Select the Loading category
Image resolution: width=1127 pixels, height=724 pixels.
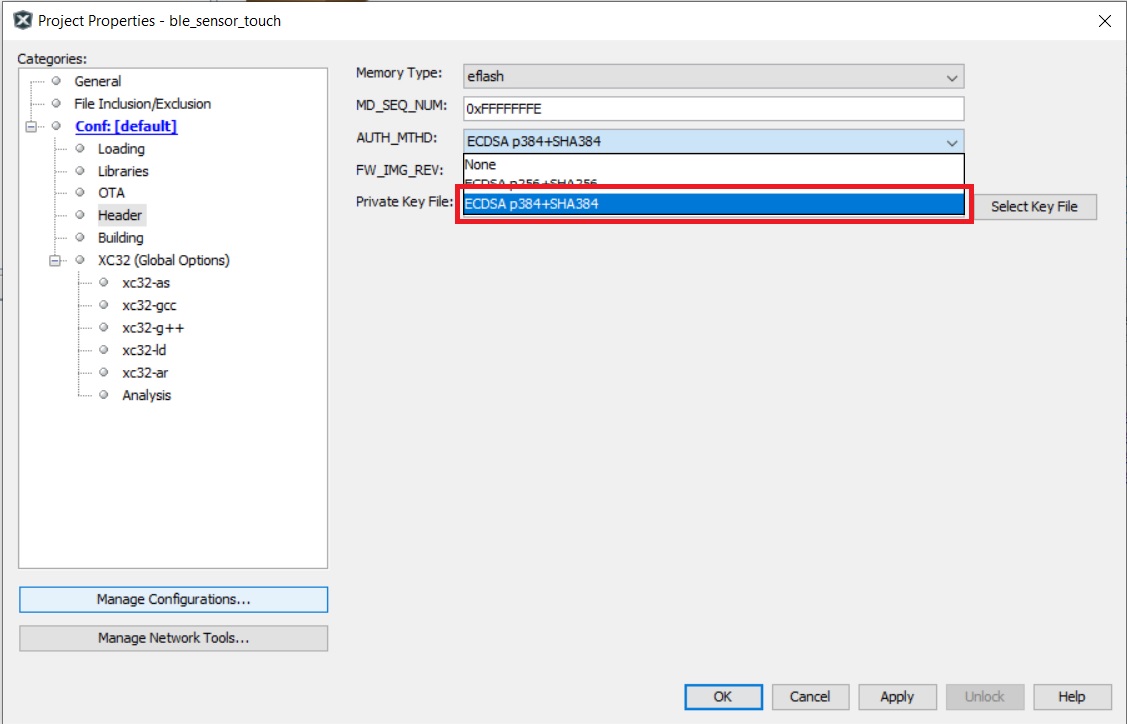pos(121,149)
